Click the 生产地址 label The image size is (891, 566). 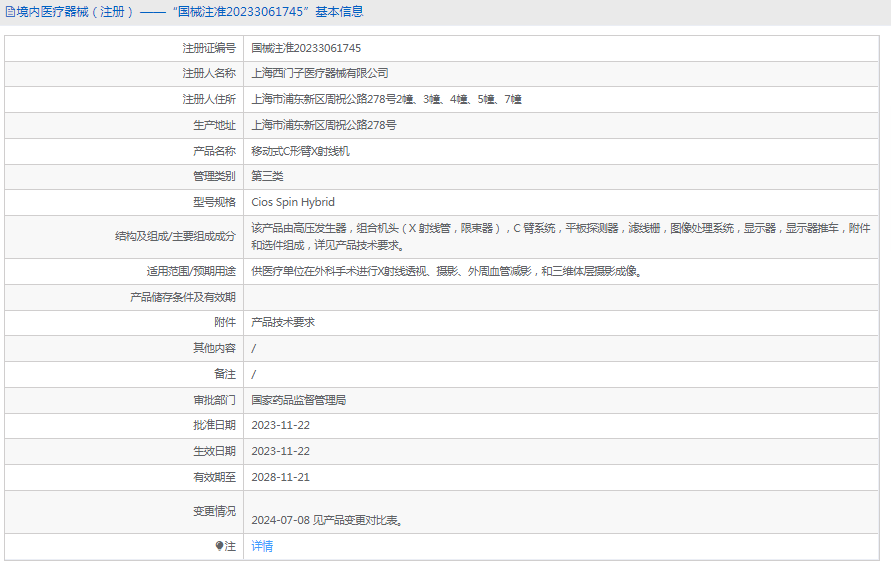214,125
